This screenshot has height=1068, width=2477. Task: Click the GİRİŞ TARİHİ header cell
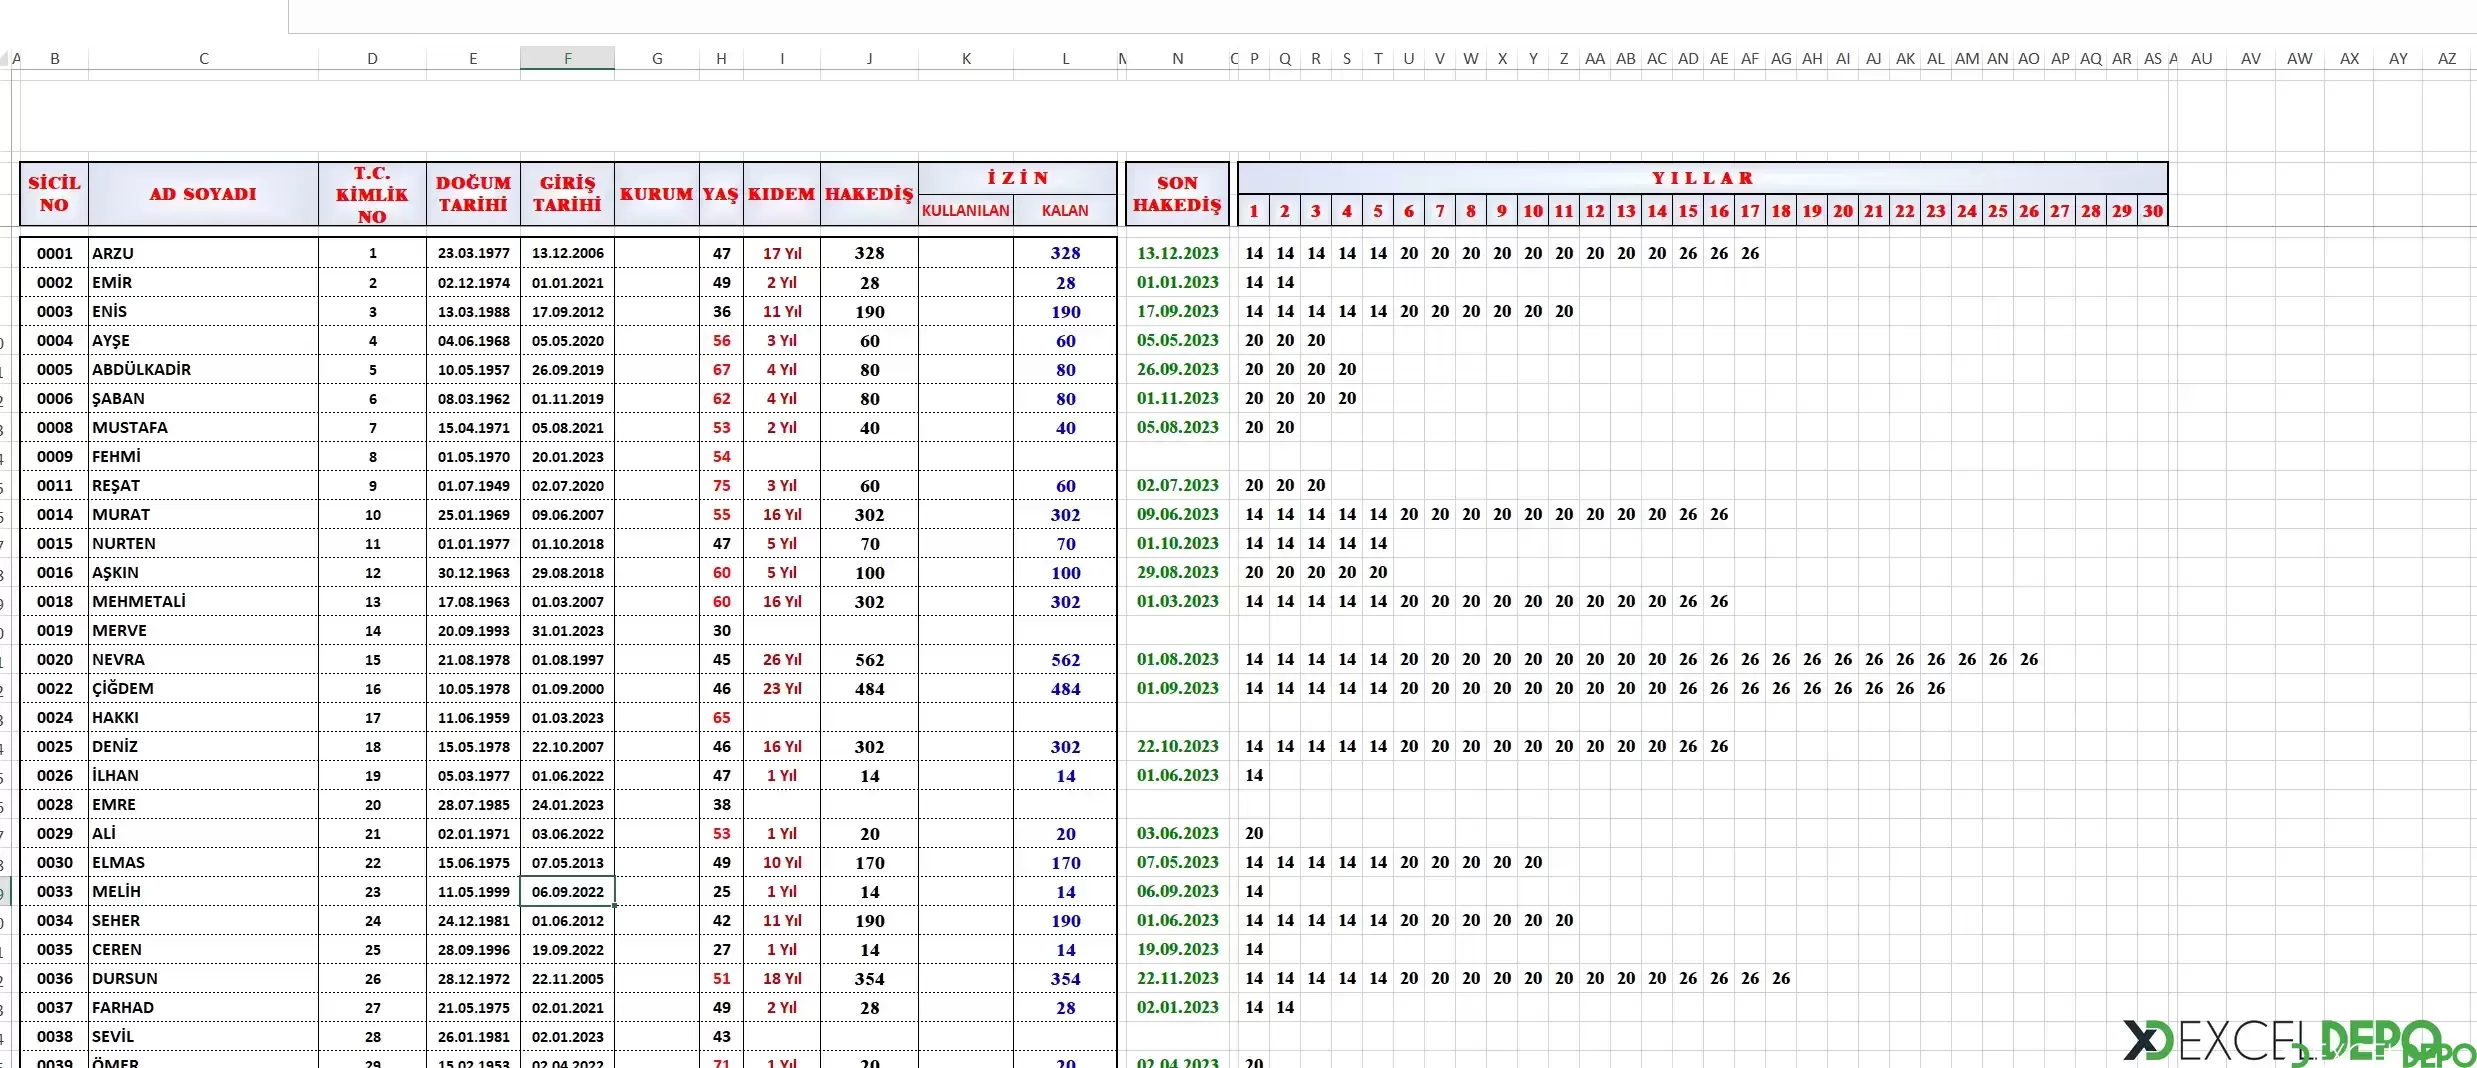pyautogui.click(x=567, y=194)
